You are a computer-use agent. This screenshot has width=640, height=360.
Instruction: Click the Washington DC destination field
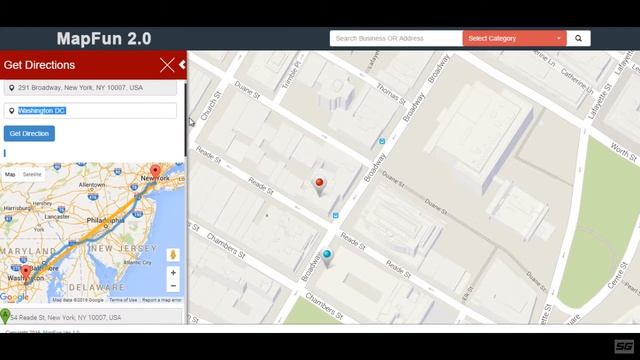(x=90, y=111)
